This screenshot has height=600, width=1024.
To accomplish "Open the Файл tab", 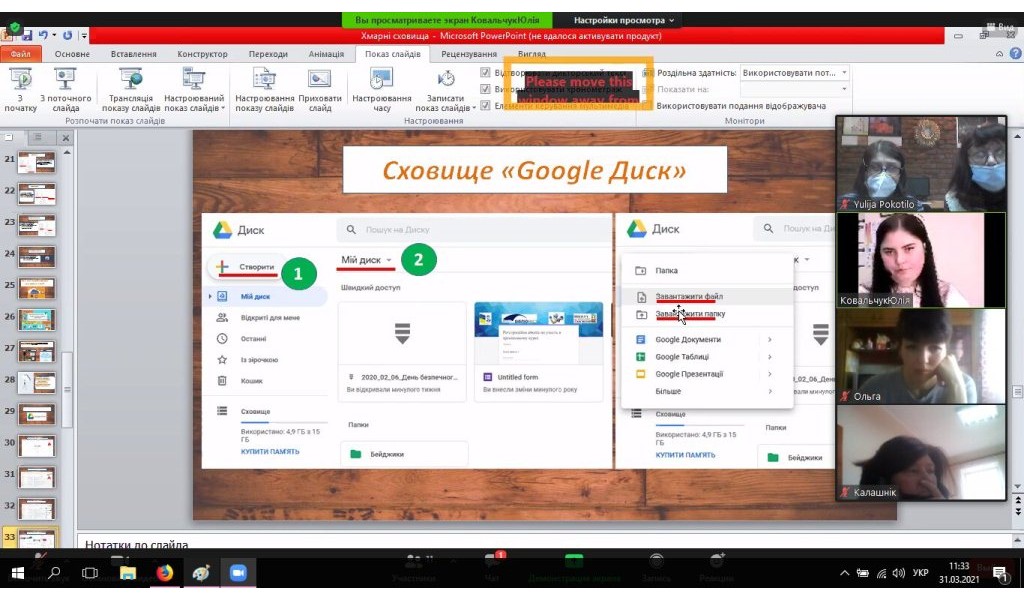I will coord(21,54).
